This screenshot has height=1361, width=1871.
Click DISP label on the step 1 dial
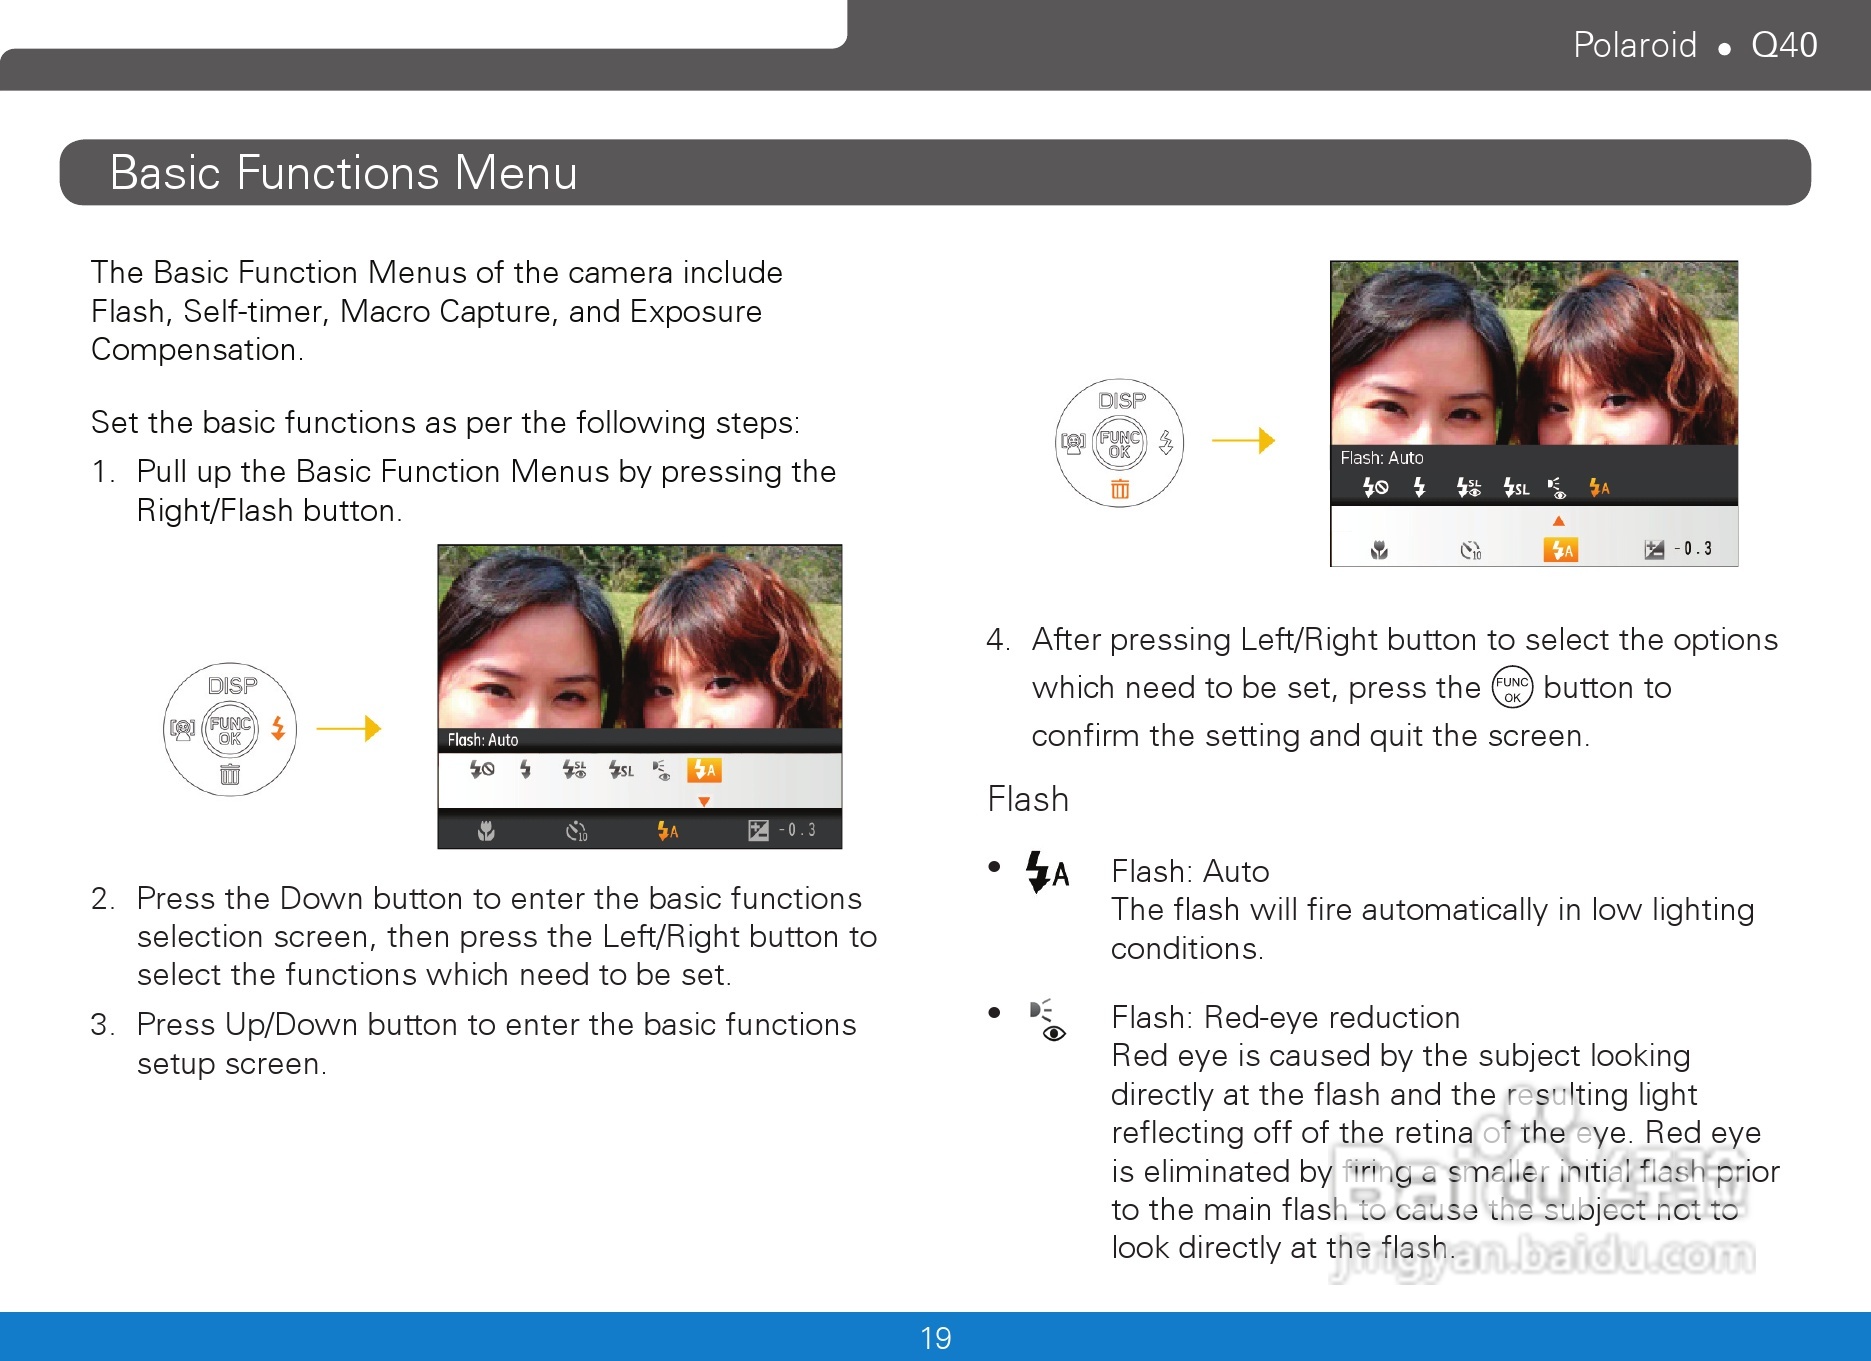pos(232,686)
